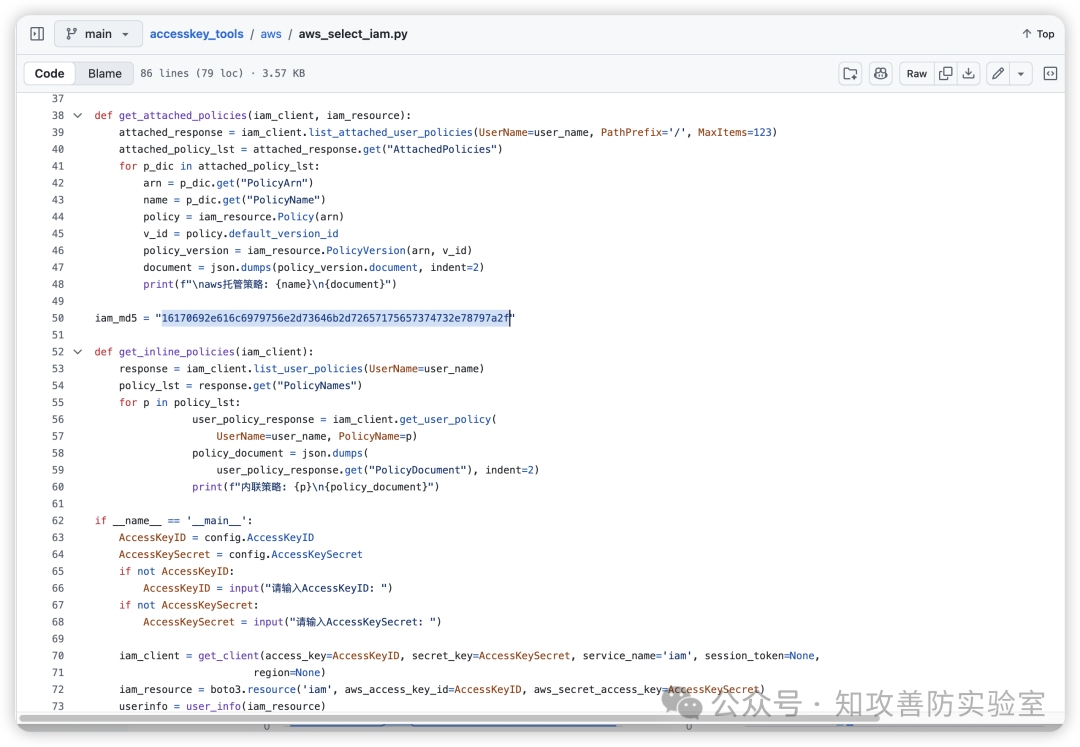Image resolution: width=1080 pixels, height=747 pixels.
Task: Collapse the get_inline_policies function on line 52
Action: point(78,352)
